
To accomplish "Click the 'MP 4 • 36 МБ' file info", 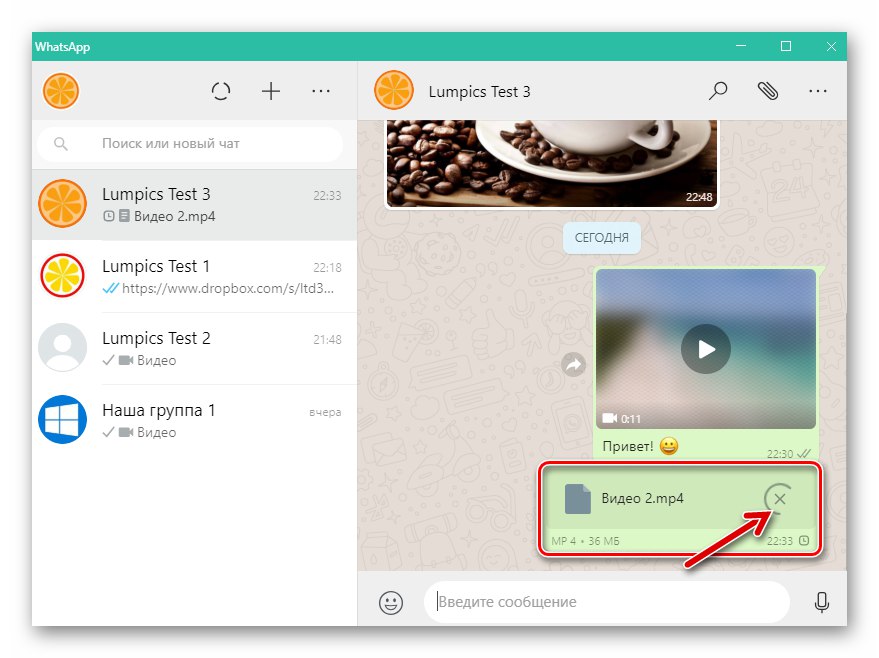I will point(585,541).
